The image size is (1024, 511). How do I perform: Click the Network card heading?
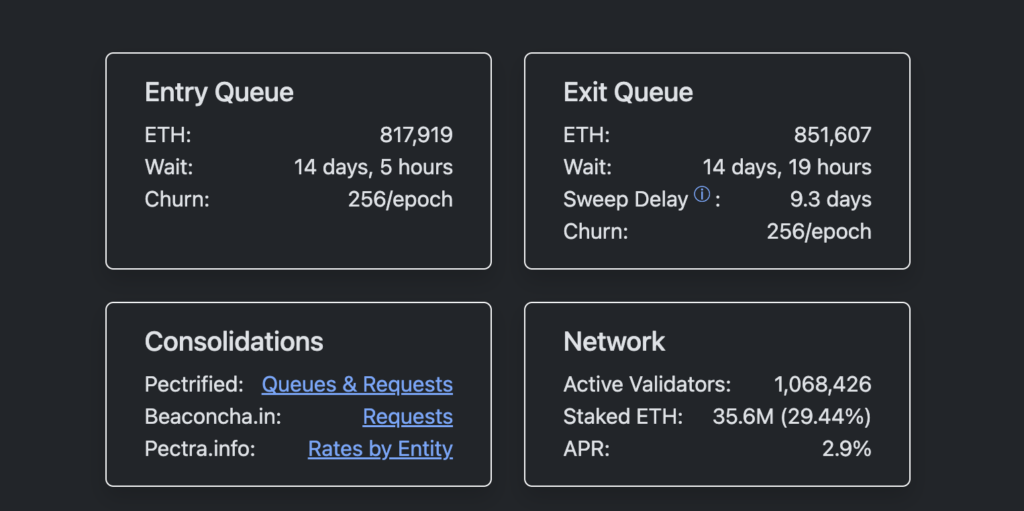pos(614,342)
